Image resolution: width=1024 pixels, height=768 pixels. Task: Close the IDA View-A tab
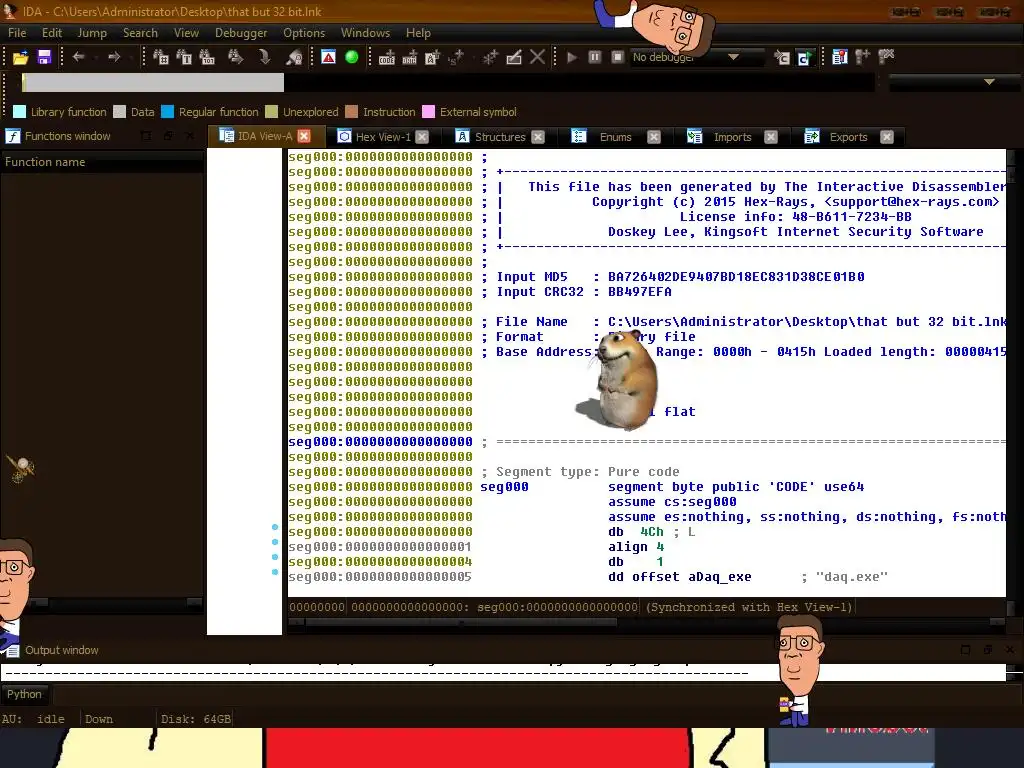tap(304, 136)
